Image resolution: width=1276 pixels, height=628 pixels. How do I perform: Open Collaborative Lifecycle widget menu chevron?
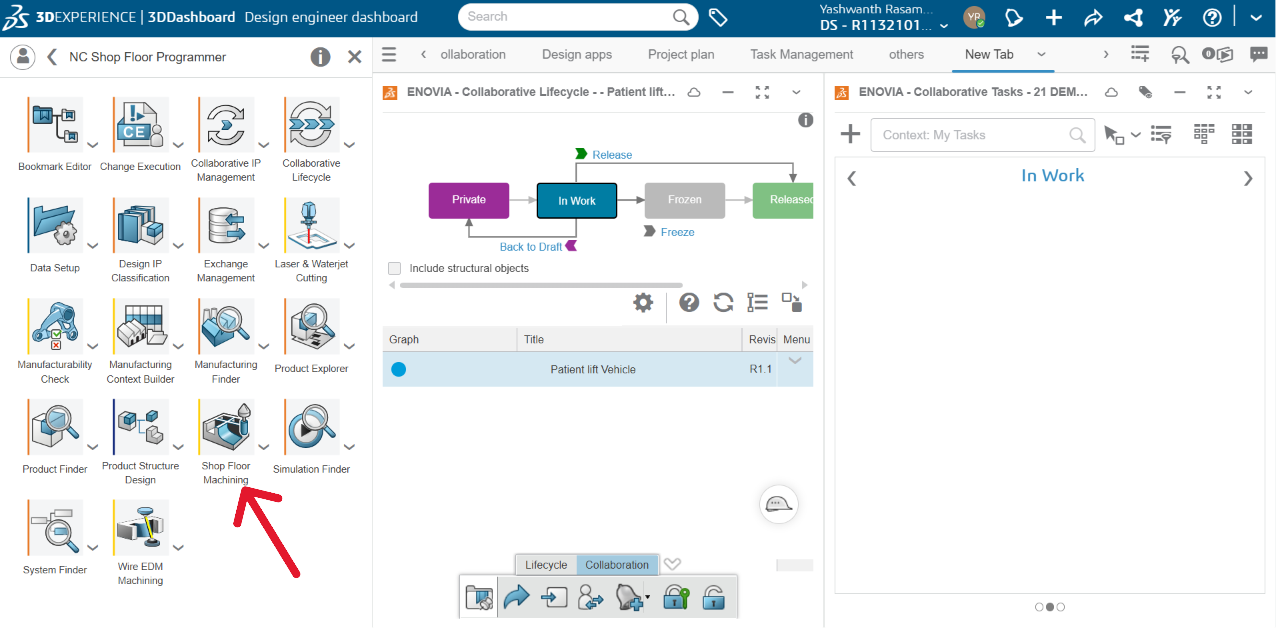(x=796, y=92)
